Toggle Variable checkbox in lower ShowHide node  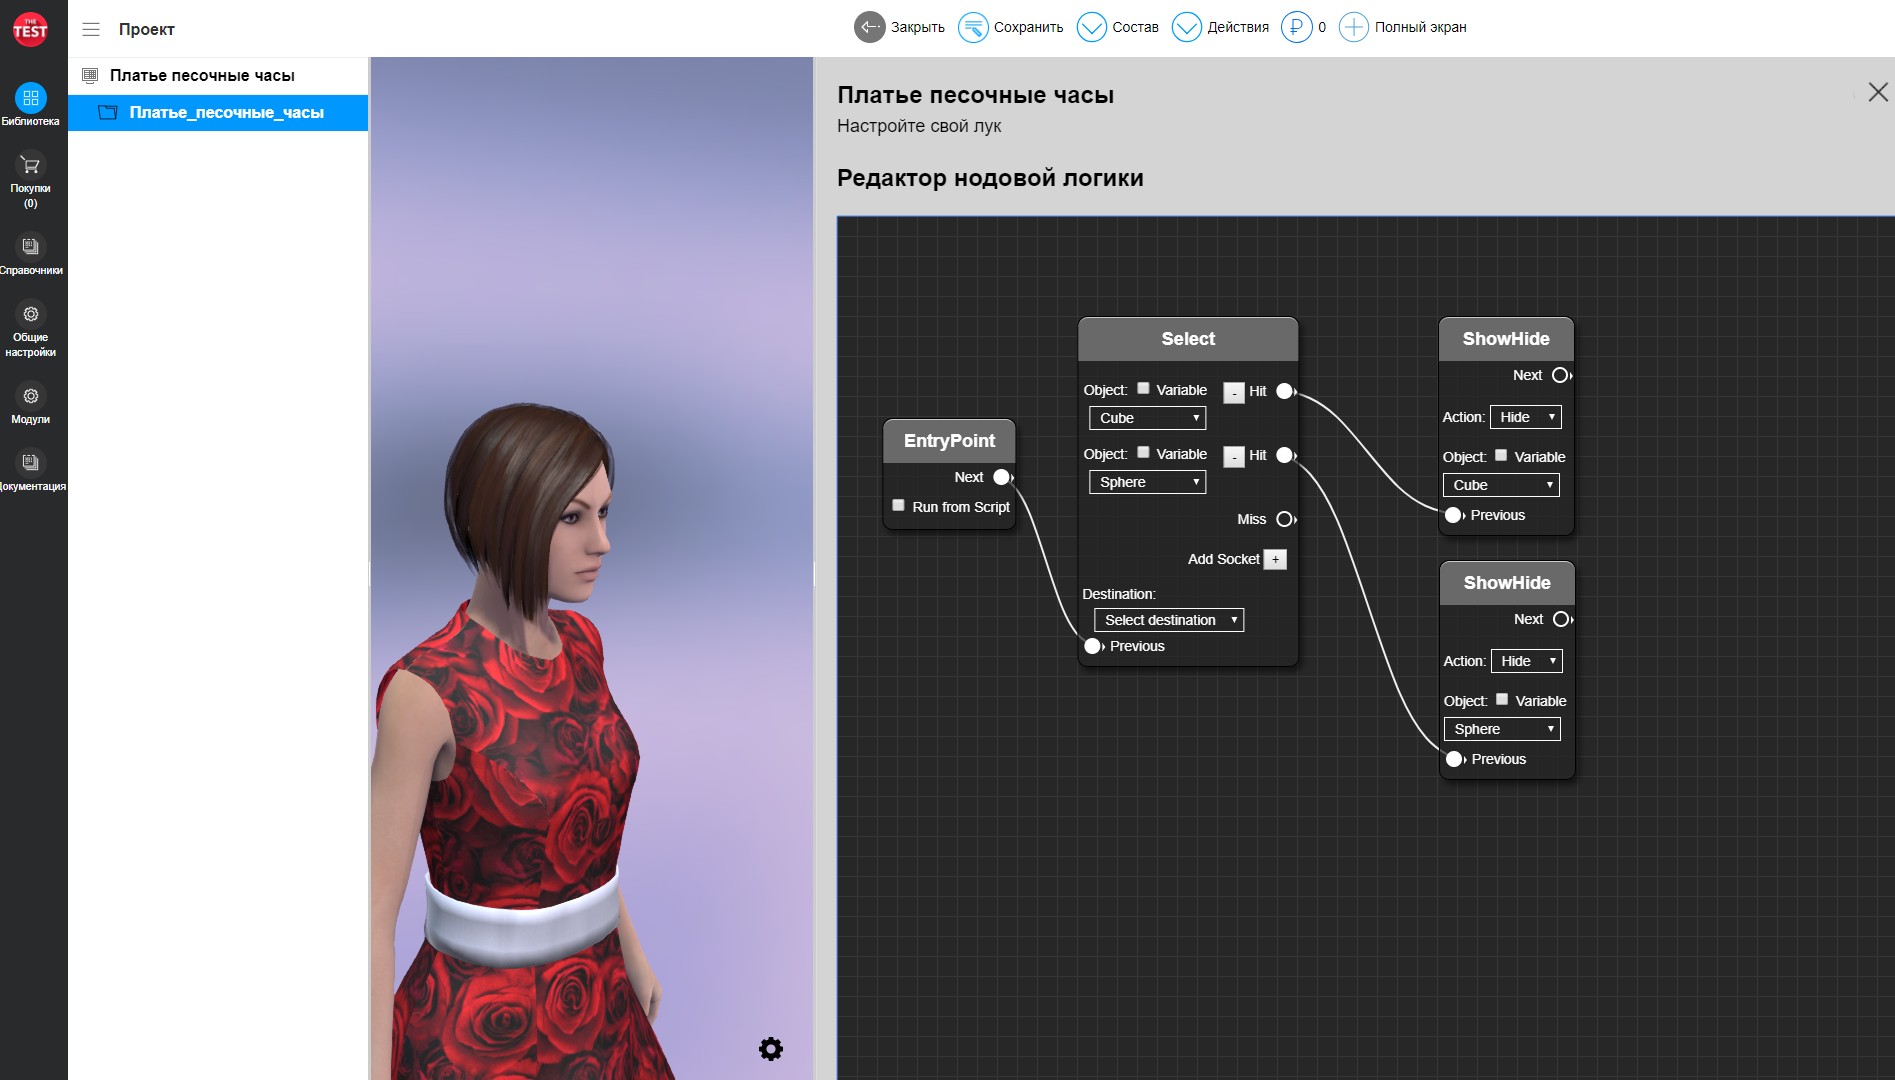[1502, 700]
